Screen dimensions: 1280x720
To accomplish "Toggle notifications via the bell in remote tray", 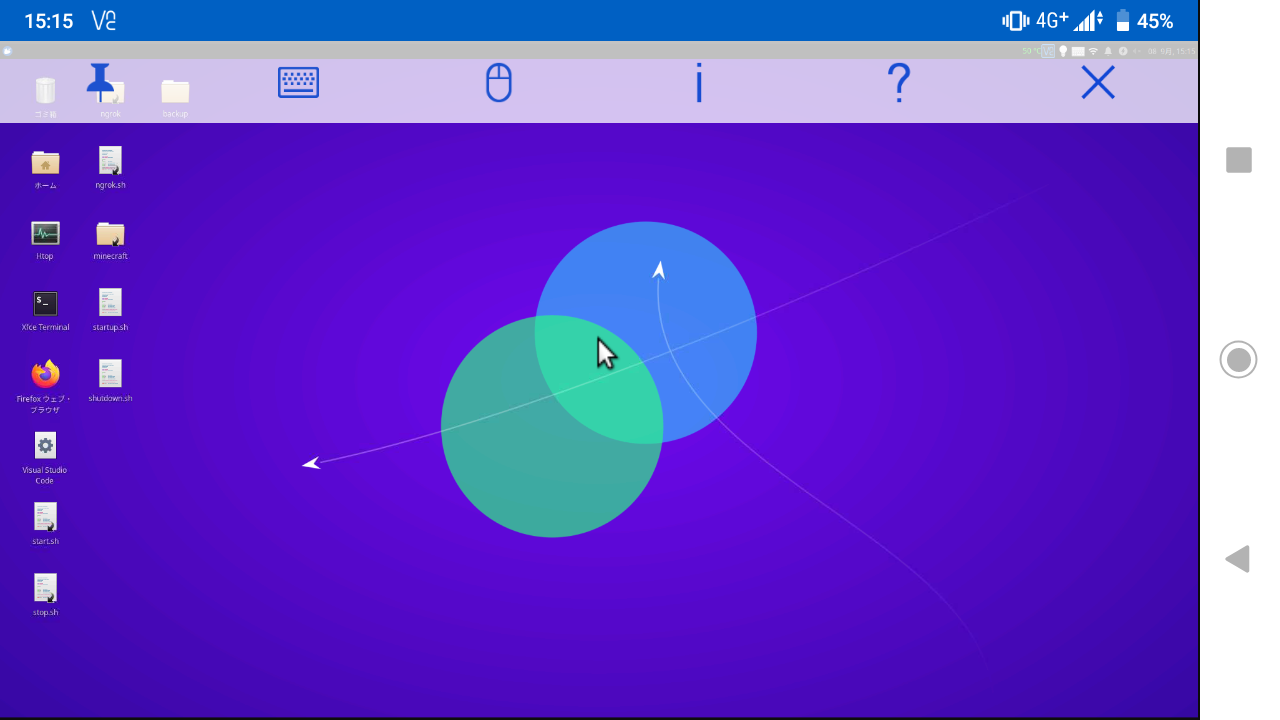I will coord(1109,51).
